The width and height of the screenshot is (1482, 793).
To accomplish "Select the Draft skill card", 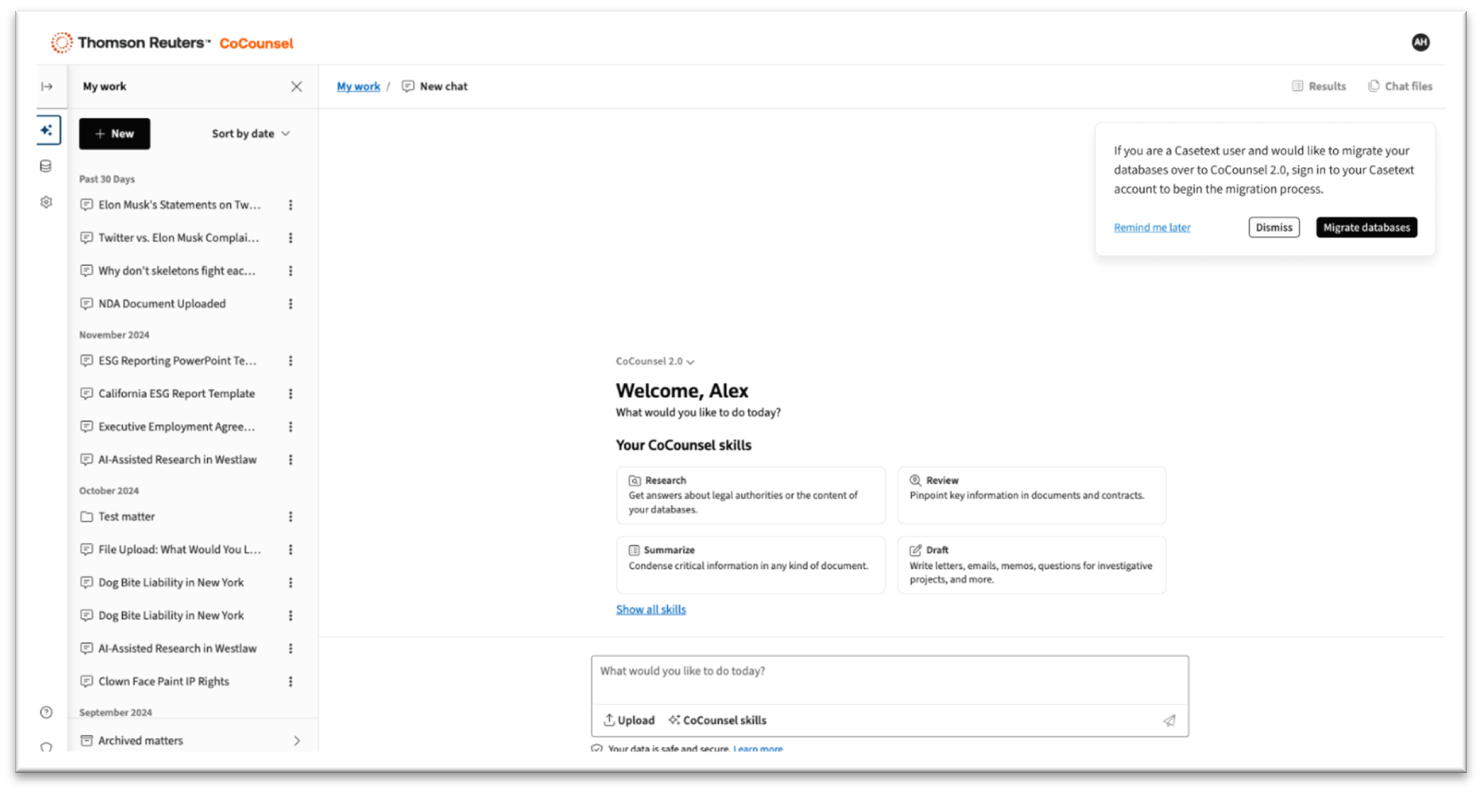I will click(1032, 565).
